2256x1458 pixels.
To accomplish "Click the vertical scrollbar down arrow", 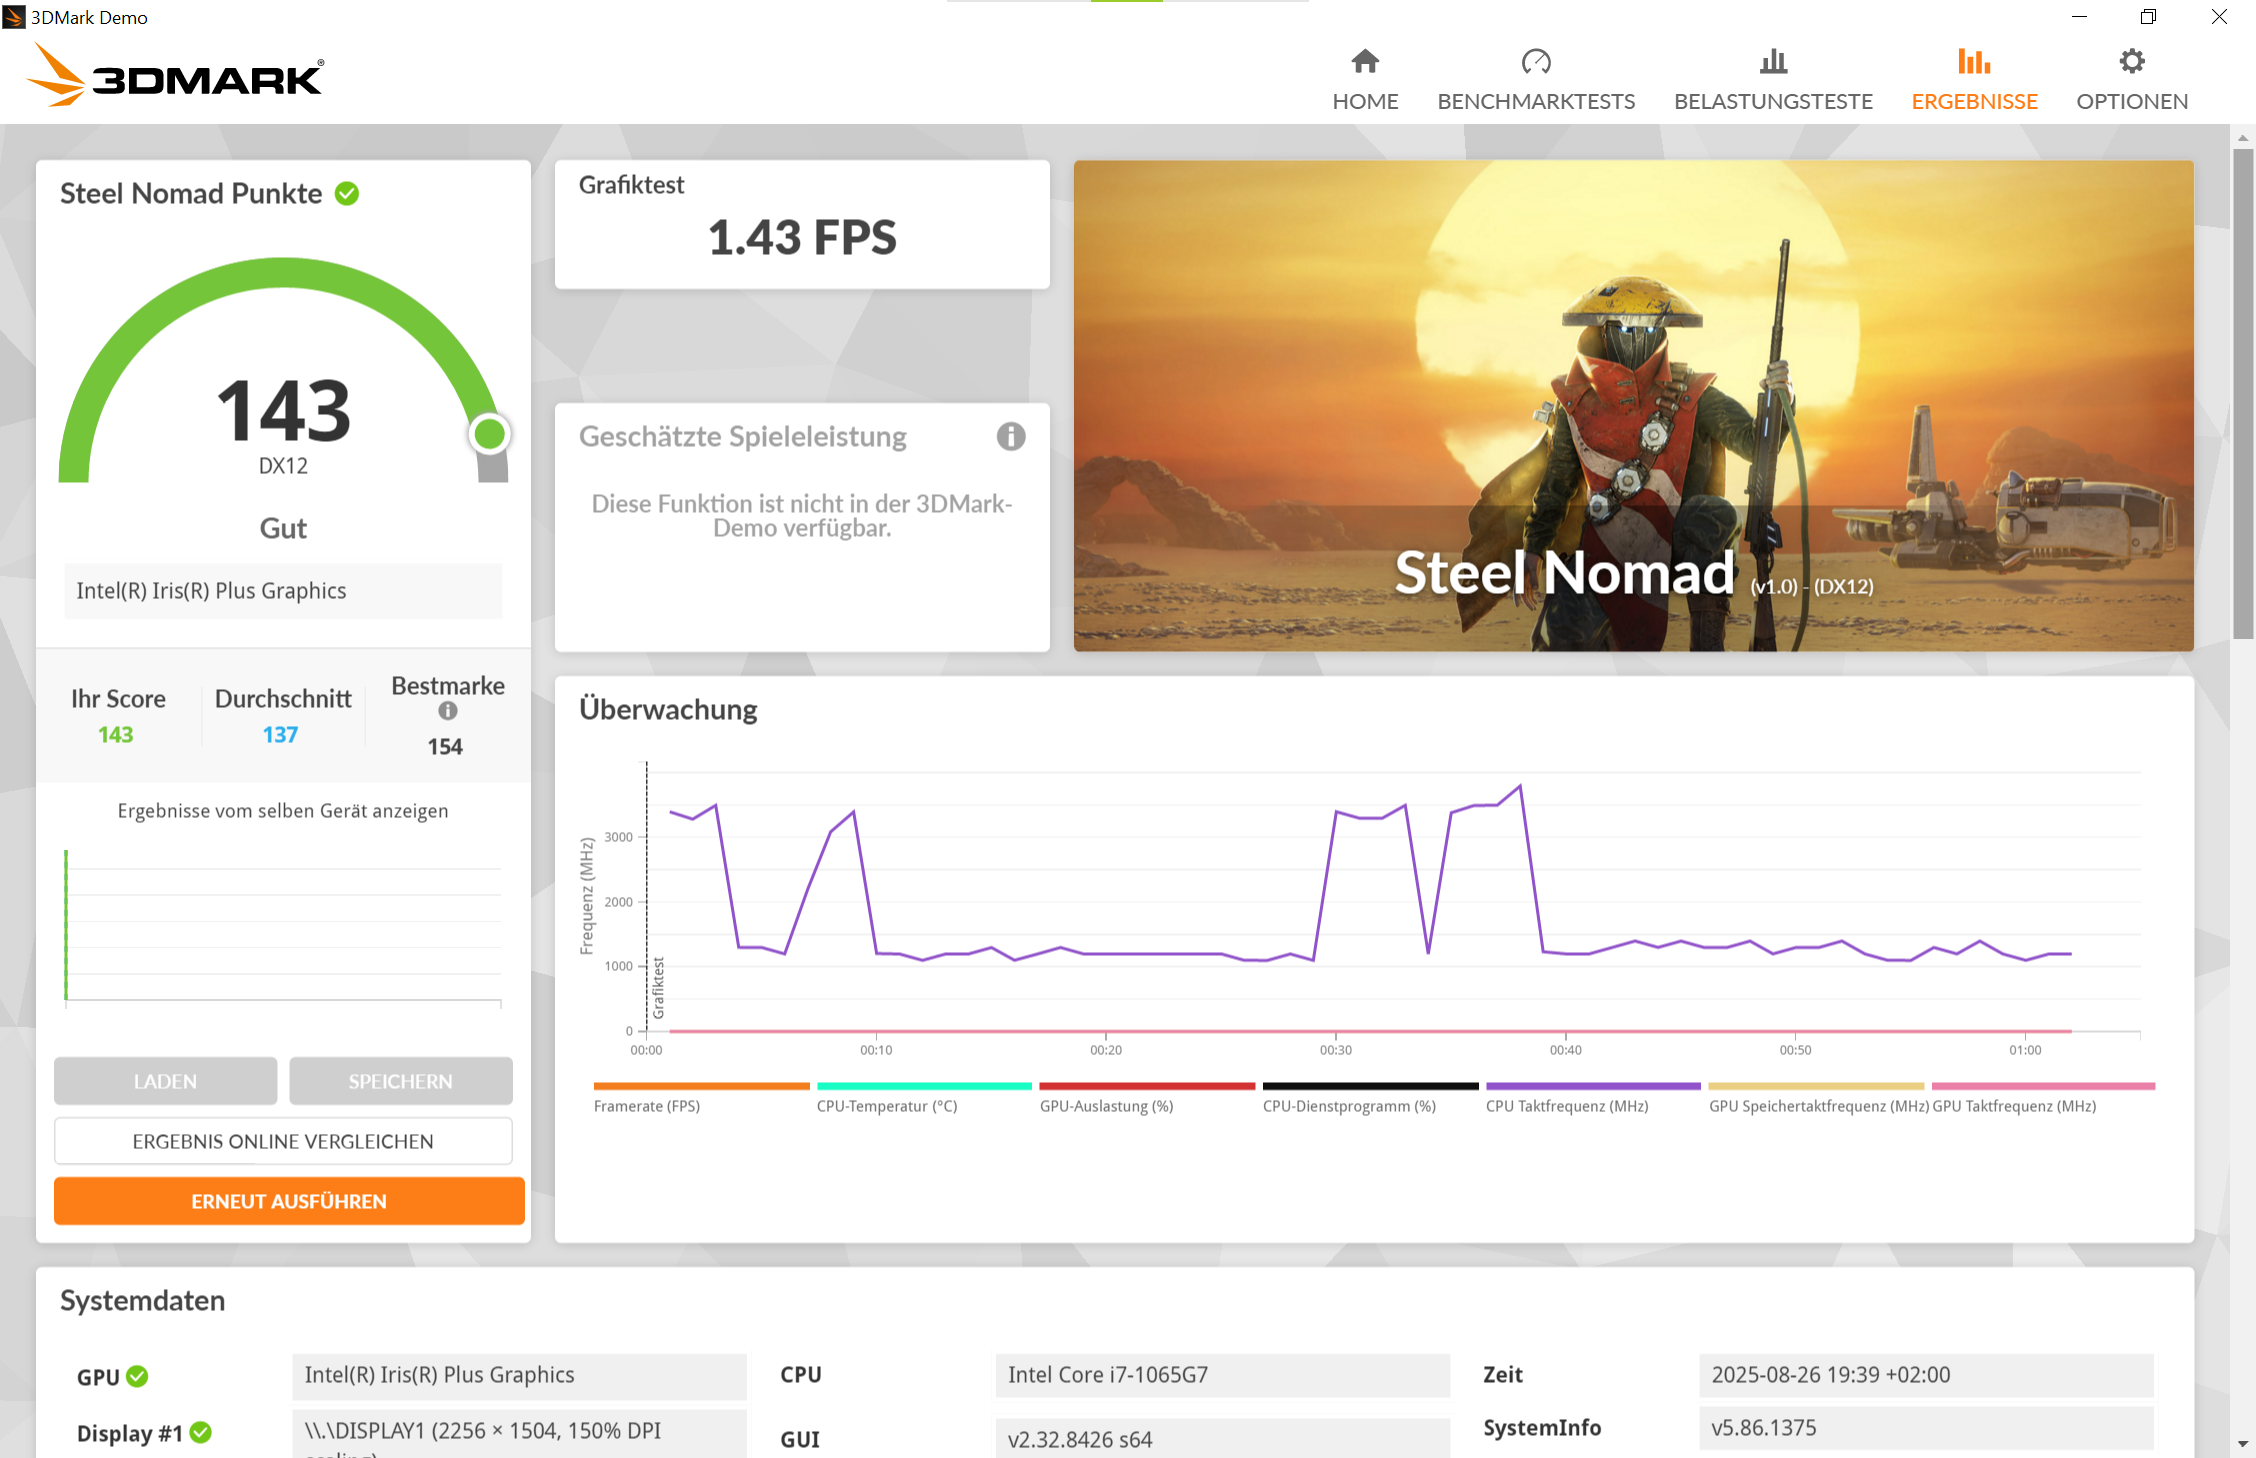I will pos(2242,1444).
